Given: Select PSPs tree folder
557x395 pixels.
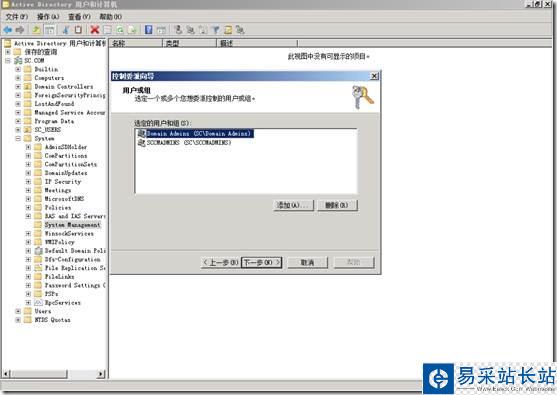Looking at the screenshot, I should pos(52,294).
